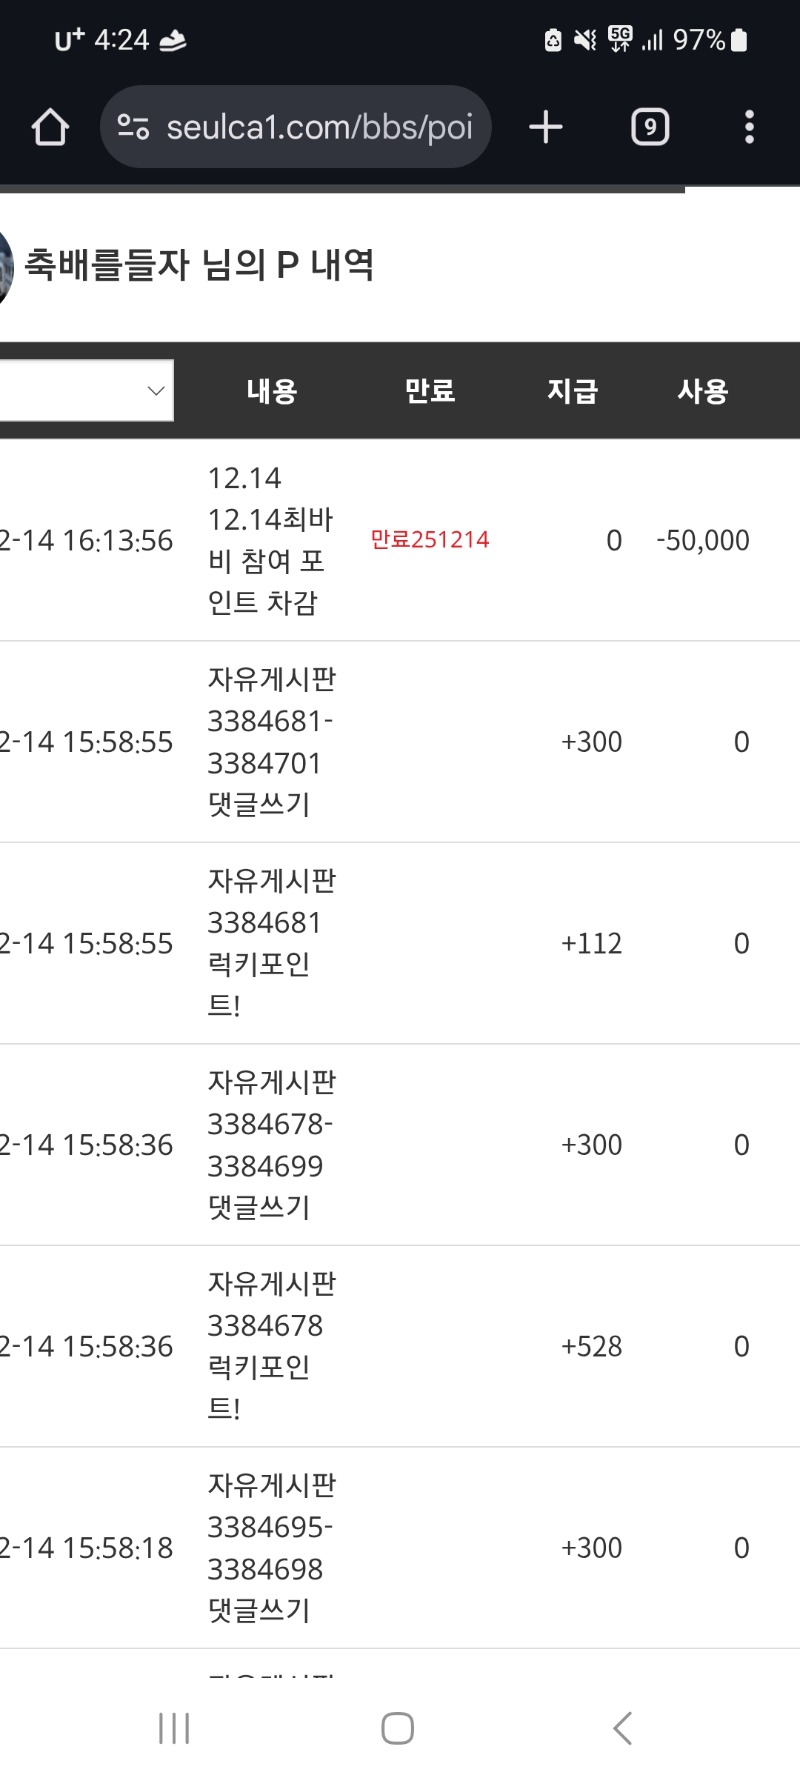Tap the back button in navigation bar
This screenshot has height=1778, width=800.
point(622,1726)
